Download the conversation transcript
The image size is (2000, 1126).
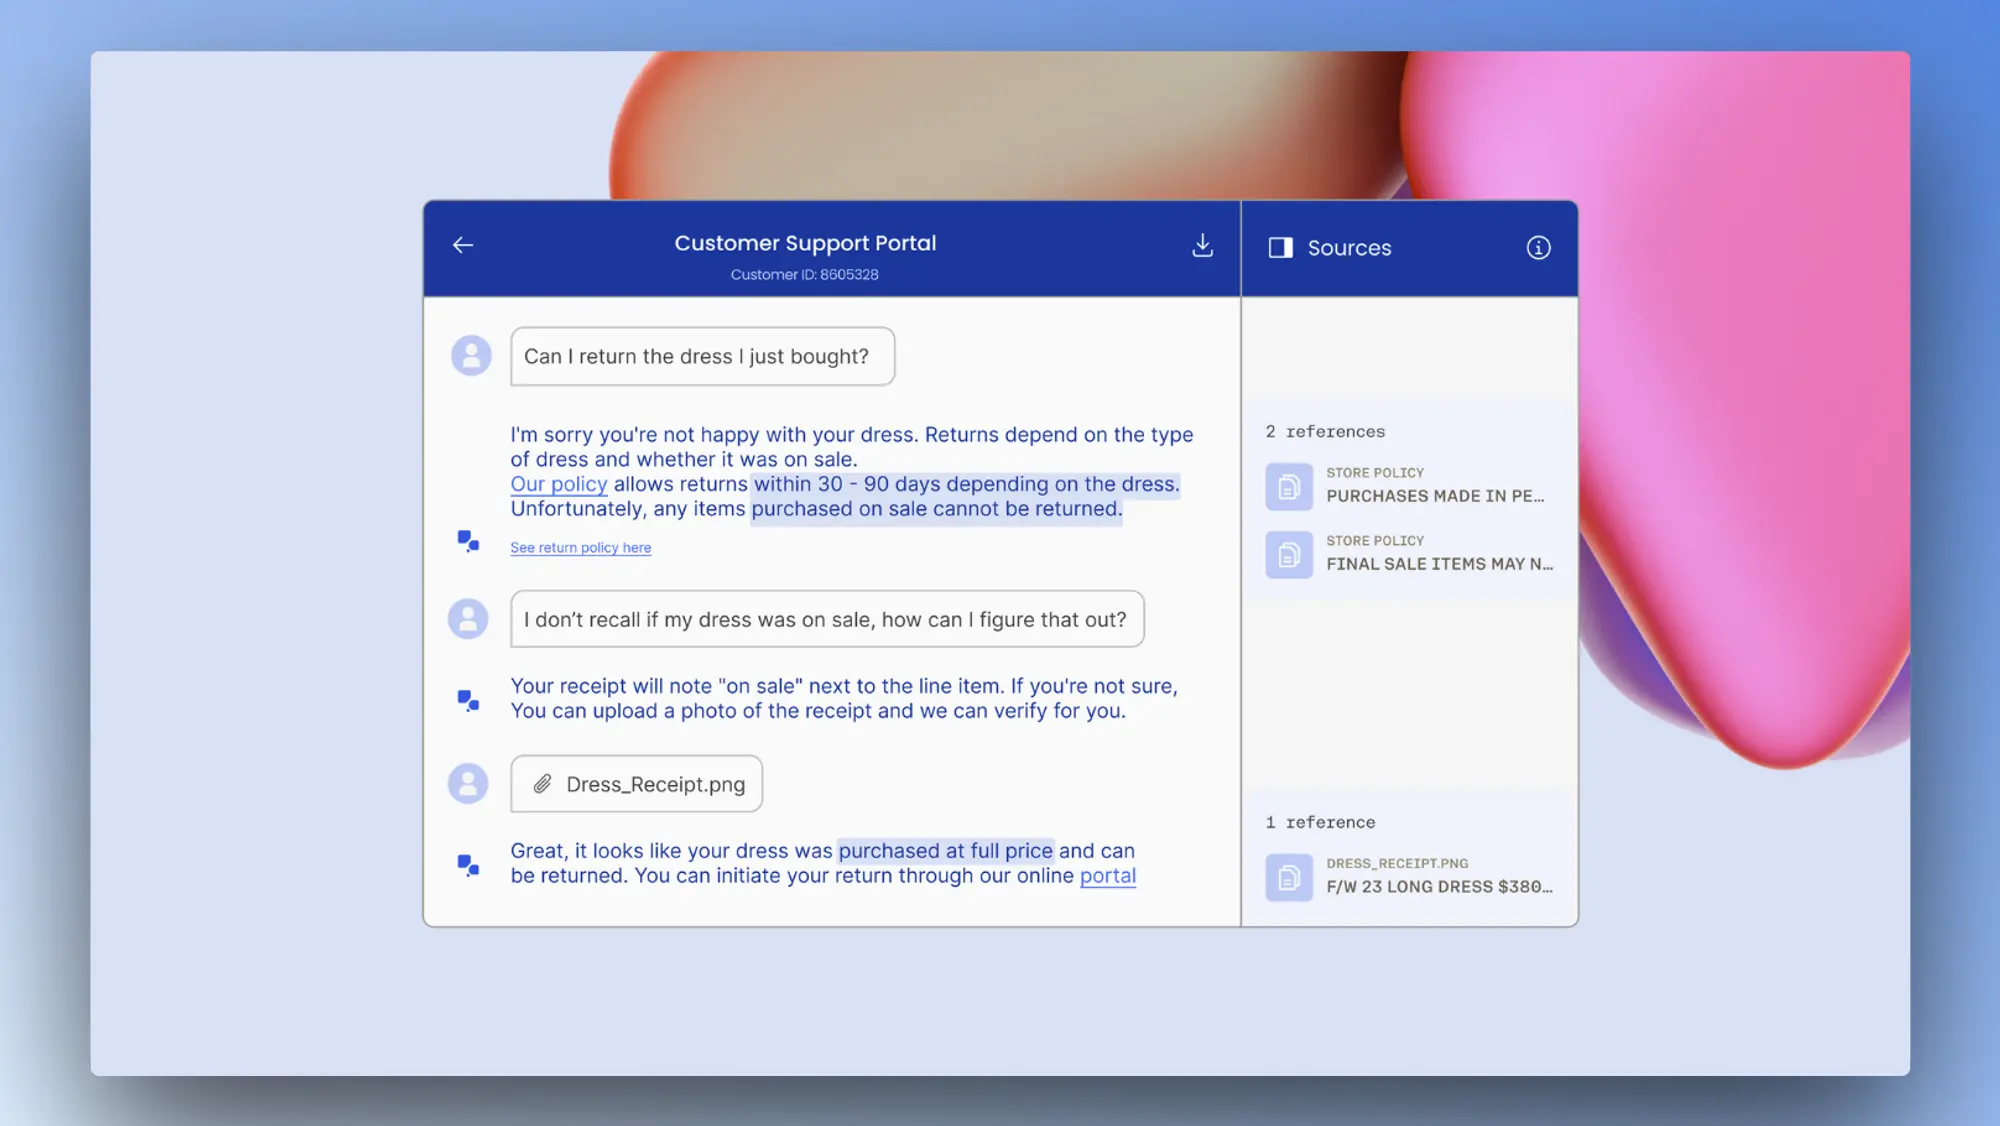tap(1202, 245)
